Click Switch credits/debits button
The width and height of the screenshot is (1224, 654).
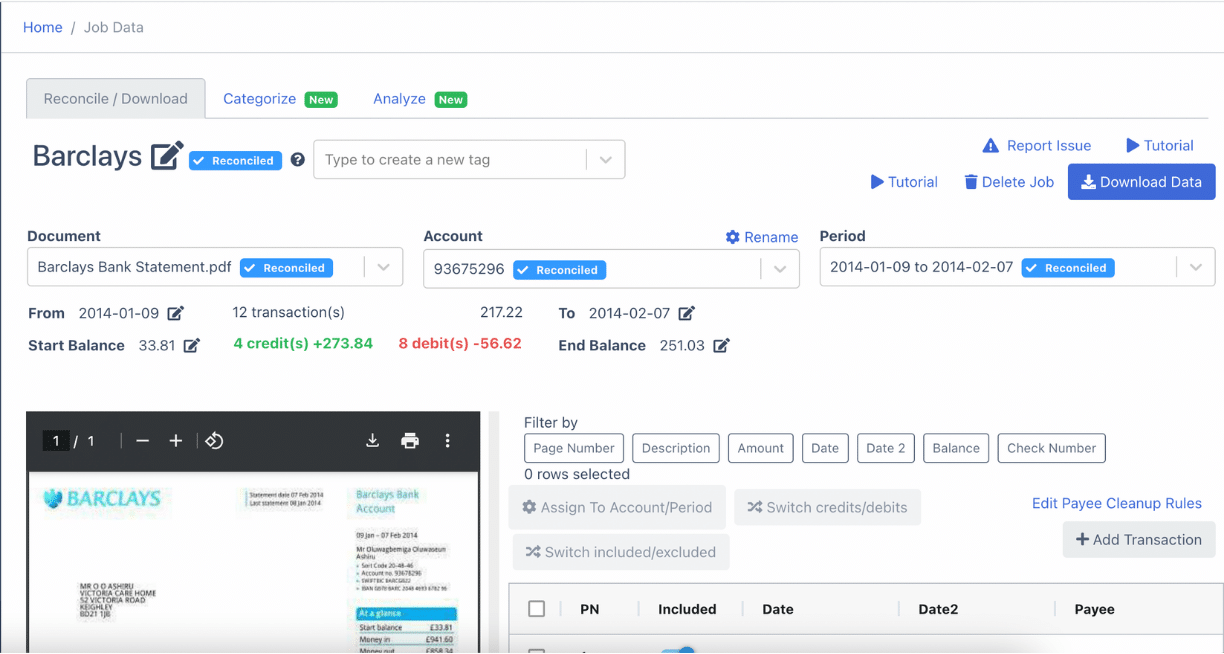(x=827, y=508)
